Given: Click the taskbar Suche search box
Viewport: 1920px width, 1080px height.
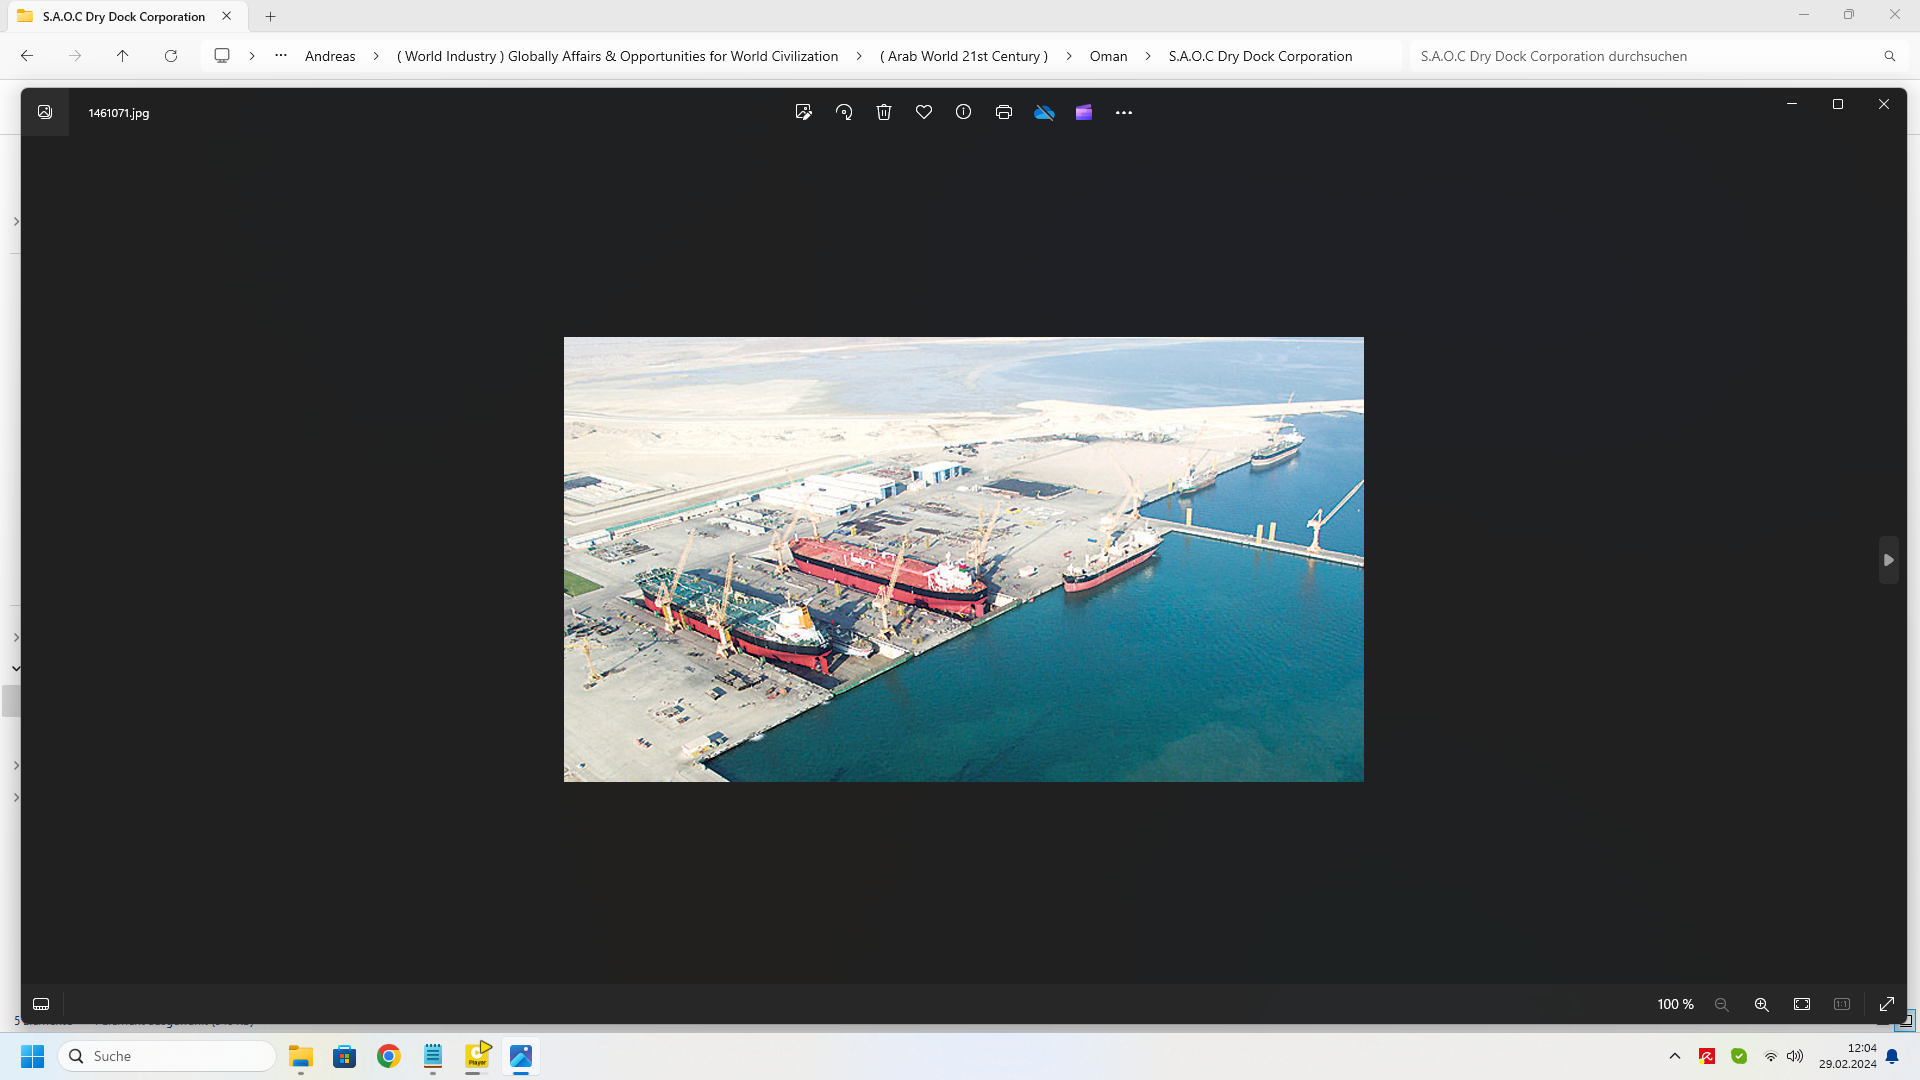Looking at the screenshot, I should 167,1056.
